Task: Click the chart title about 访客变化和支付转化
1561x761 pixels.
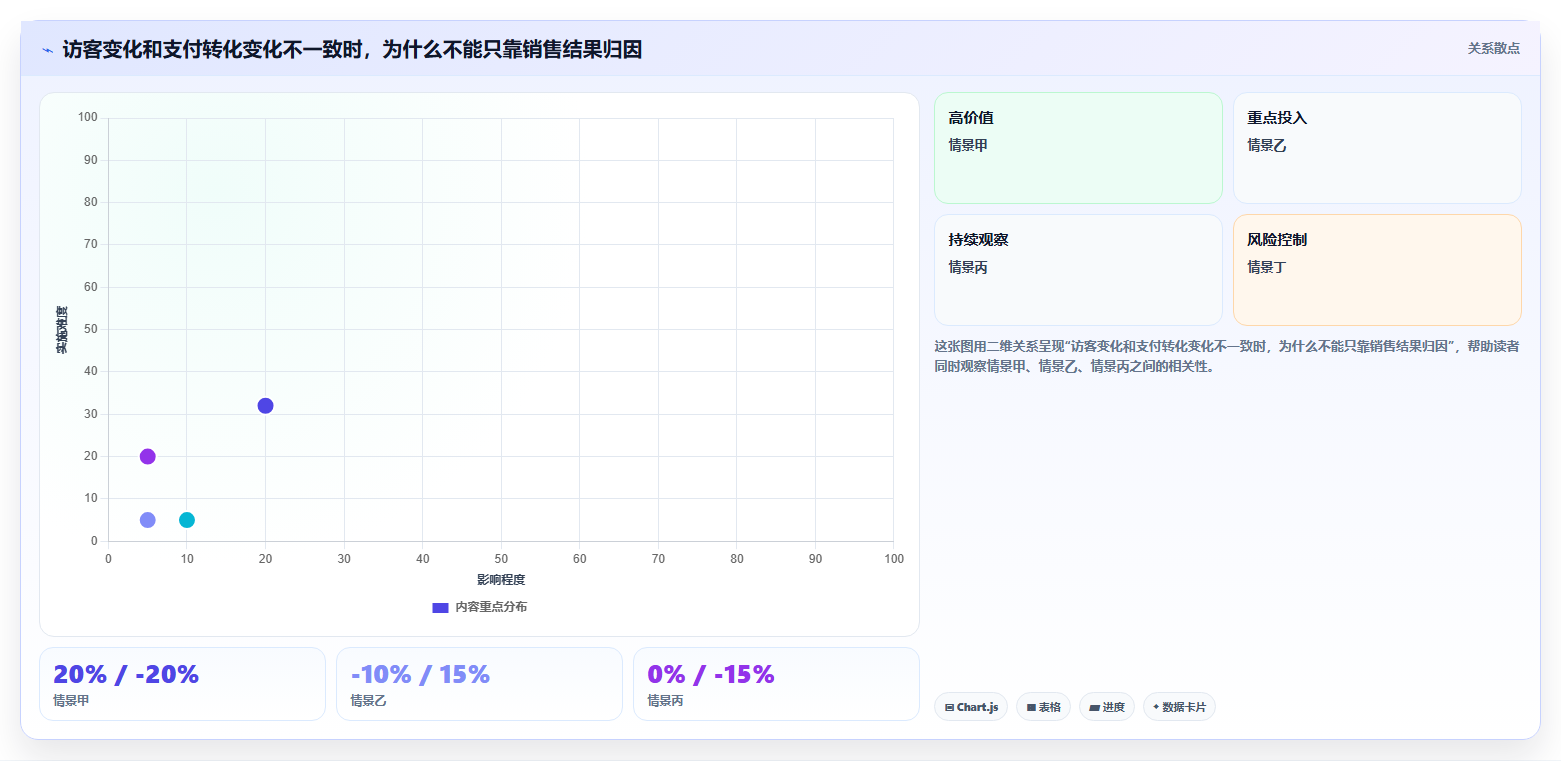Action: click(352, 49)
